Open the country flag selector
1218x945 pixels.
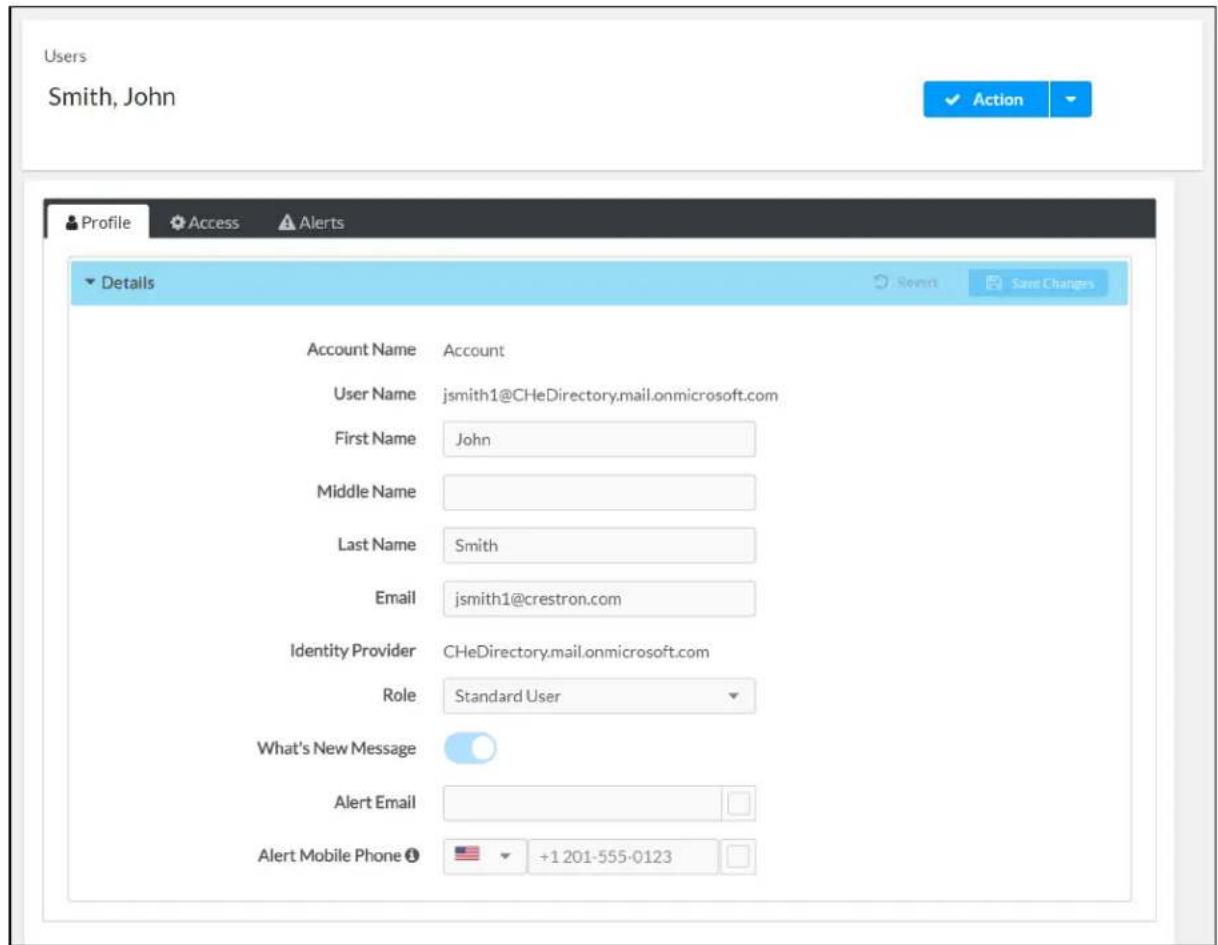coord(485,856)
